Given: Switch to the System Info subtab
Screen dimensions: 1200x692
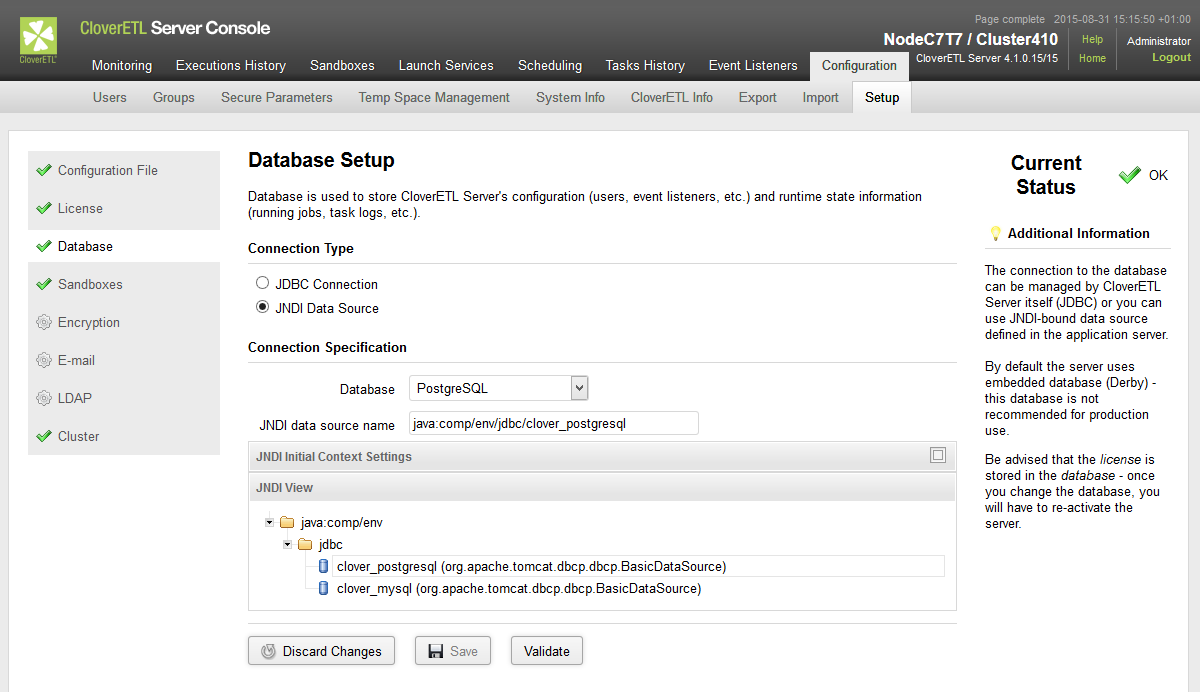Looking at the screenshot, I should point(570,97).
